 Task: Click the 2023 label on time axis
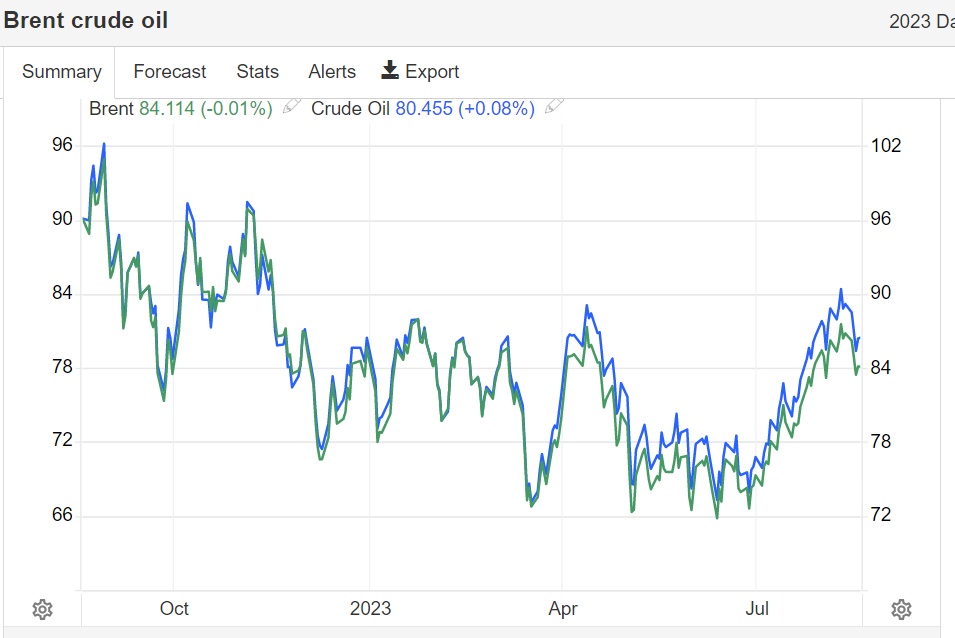tap(370, 608)
